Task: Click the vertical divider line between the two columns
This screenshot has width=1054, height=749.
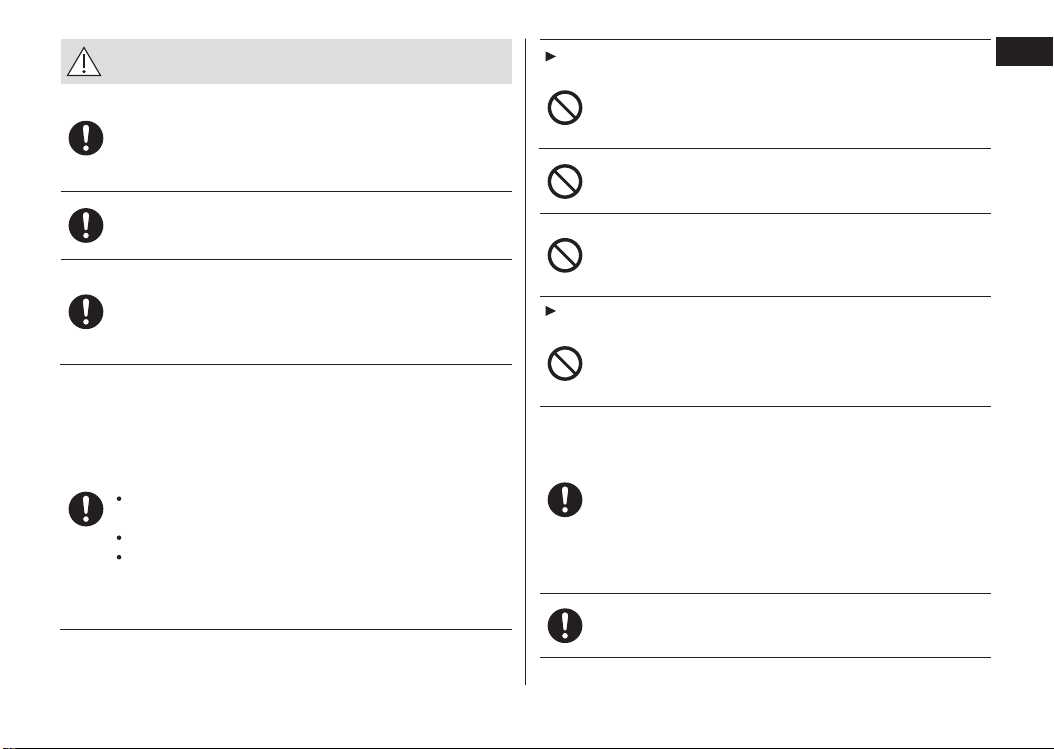Action: (526, 362)
